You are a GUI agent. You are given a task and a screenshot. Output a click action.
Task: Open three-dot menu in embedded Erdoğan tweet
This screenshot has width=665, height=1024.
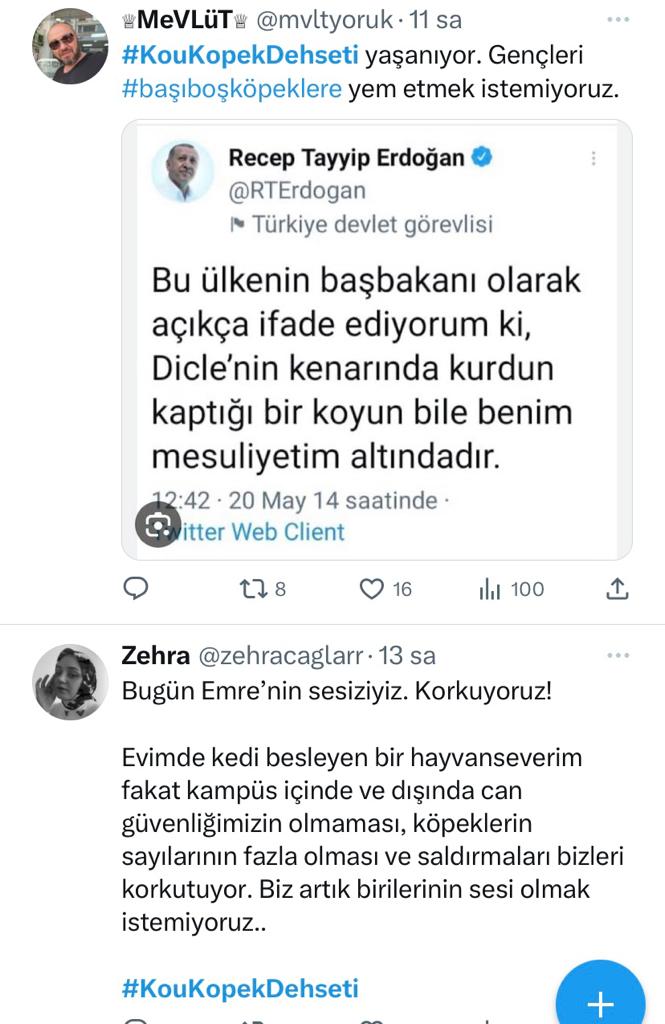click(593, 158)
